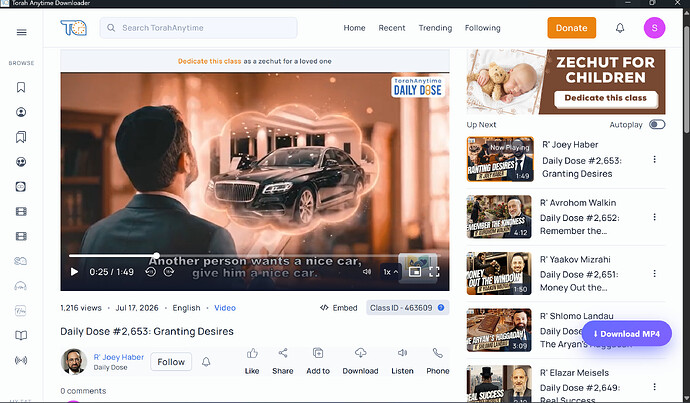This screenshot has width=690, height=403.
Task: Click the video progress bar
Action: [x=254, y=255]
